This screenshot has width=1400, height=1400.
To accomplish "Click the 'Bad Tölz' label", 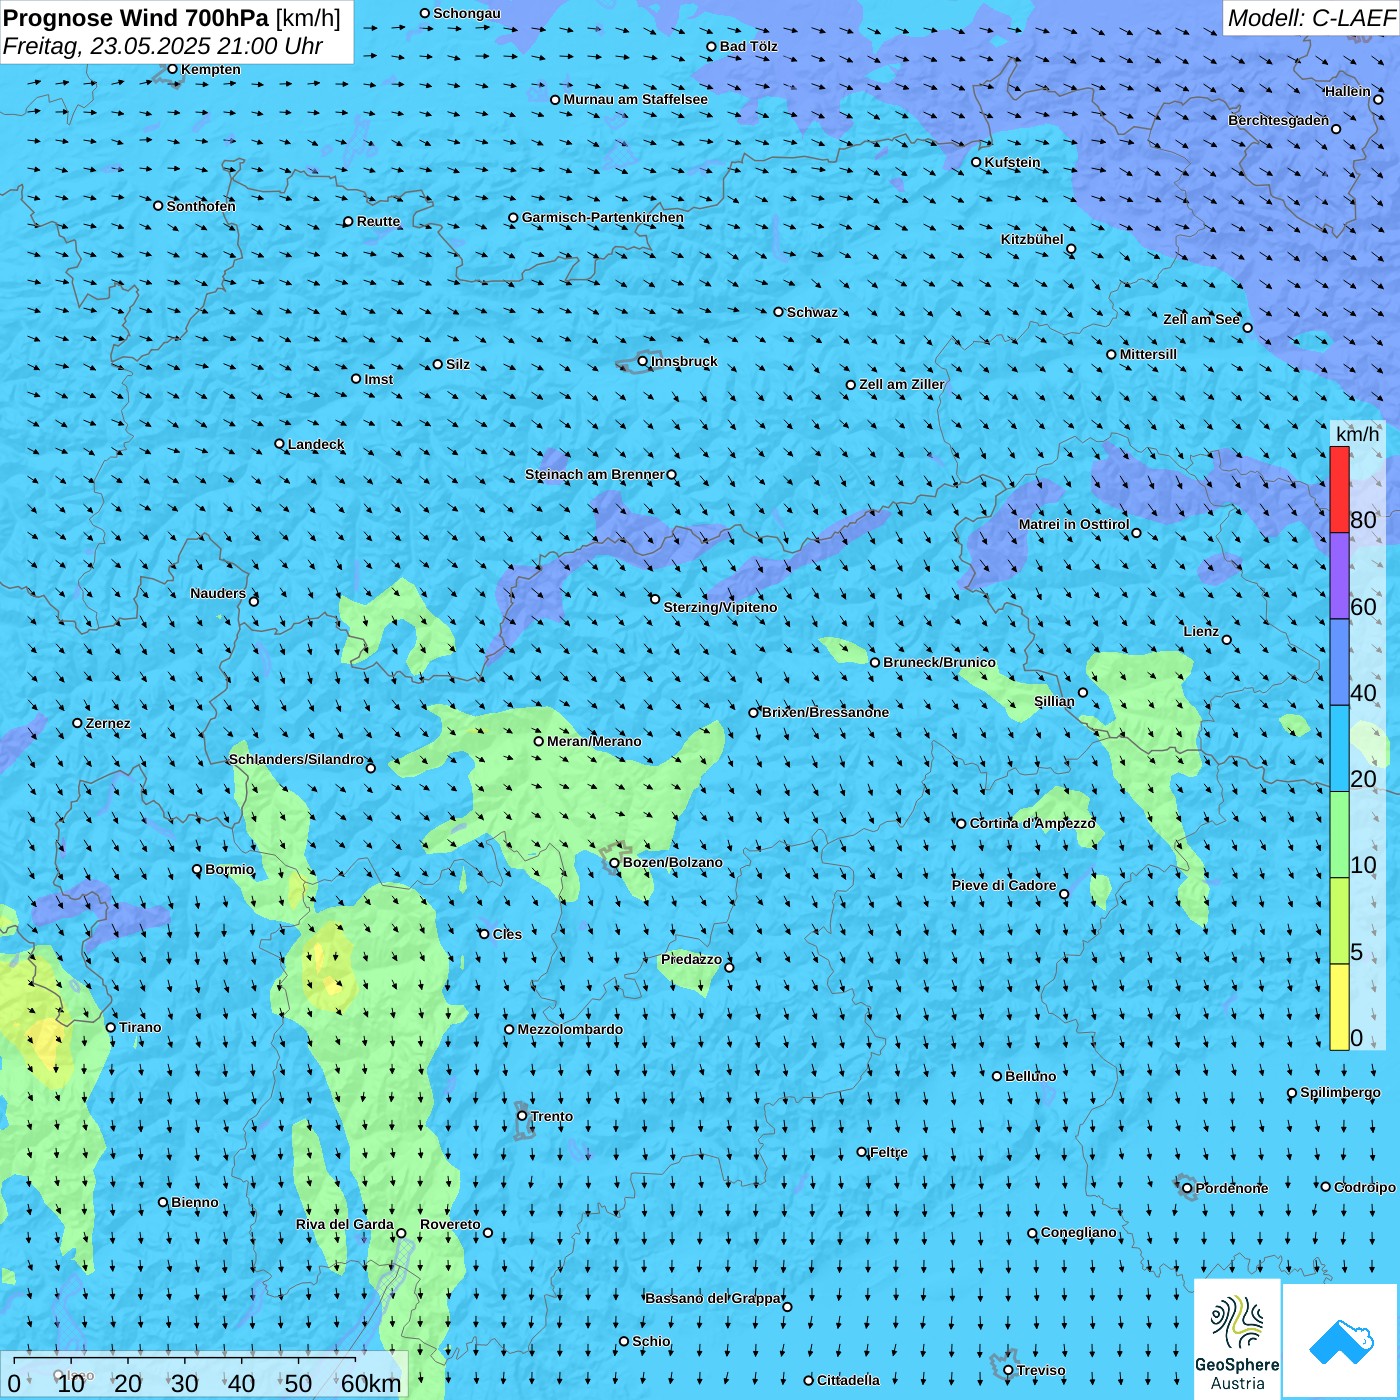I will tap(748, 46).
